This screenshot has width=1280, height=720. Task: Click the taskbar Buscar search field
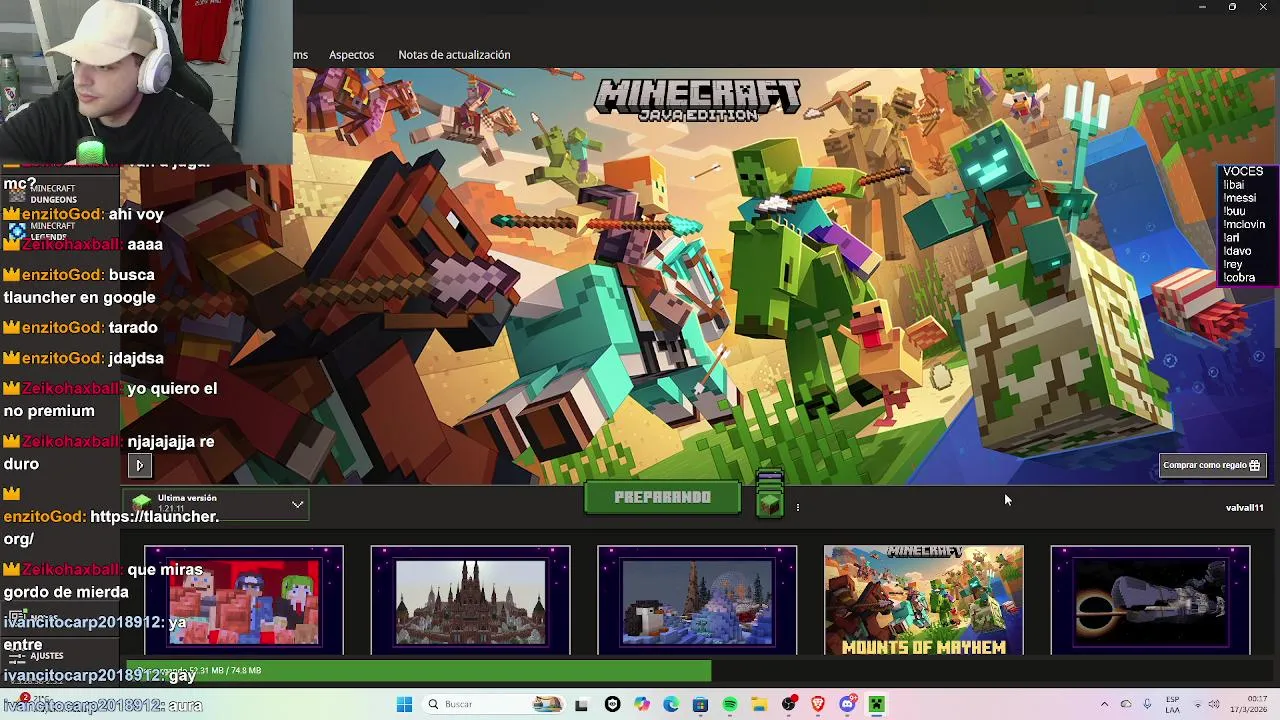point(492,704)
